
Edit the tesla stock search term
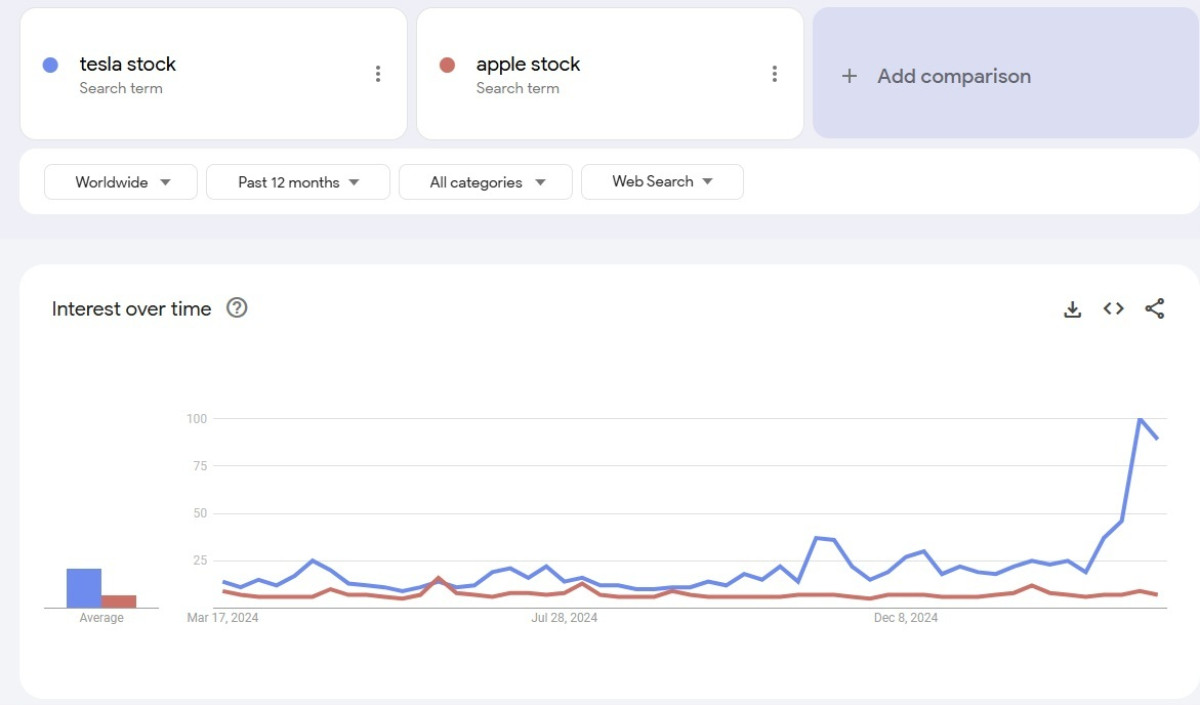click(128, 64)
